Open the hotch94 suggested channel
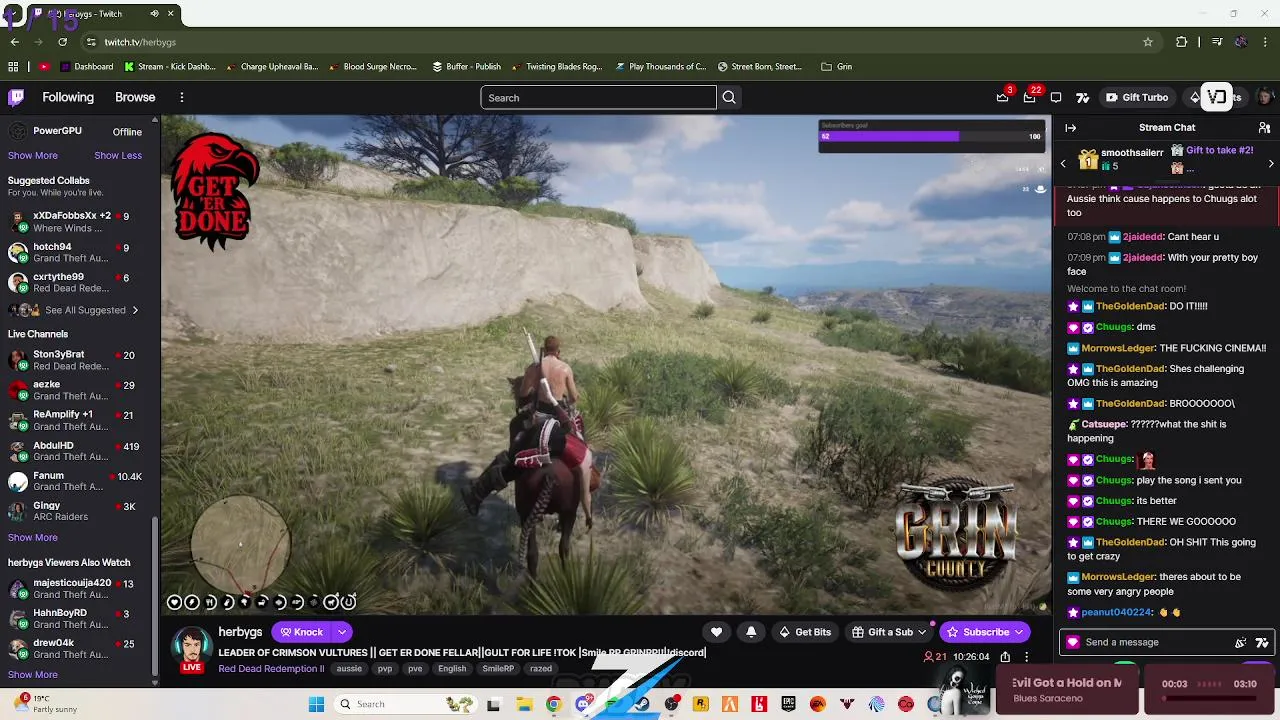 79,252
